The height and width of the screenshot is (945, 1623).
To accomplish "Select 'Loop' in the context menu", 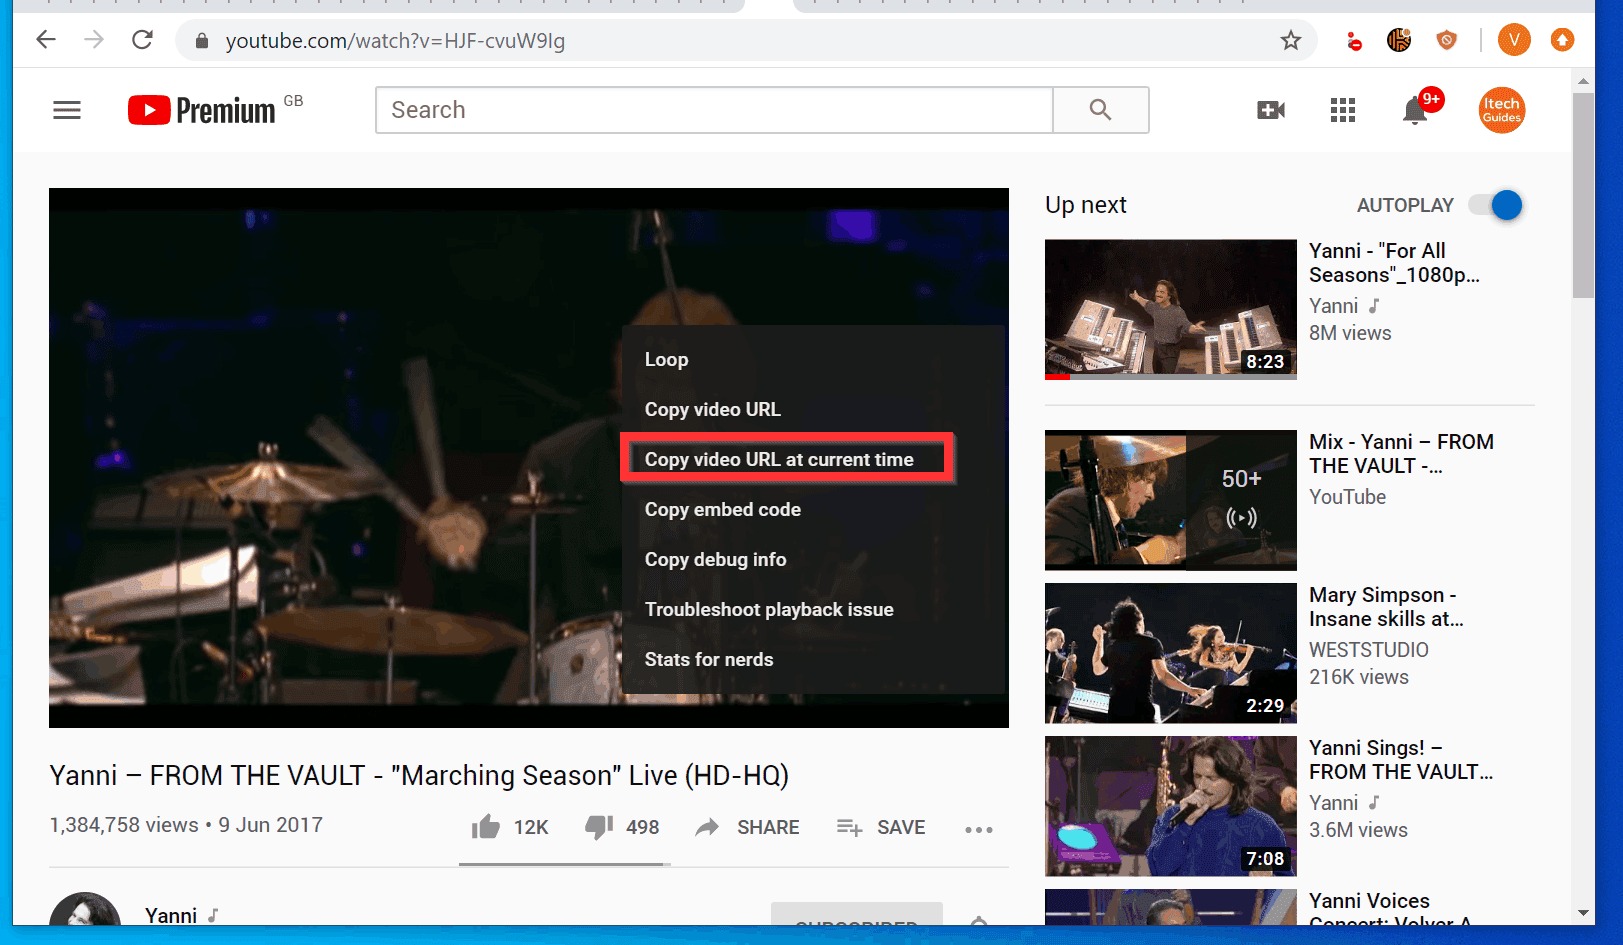I will [666, 359].
